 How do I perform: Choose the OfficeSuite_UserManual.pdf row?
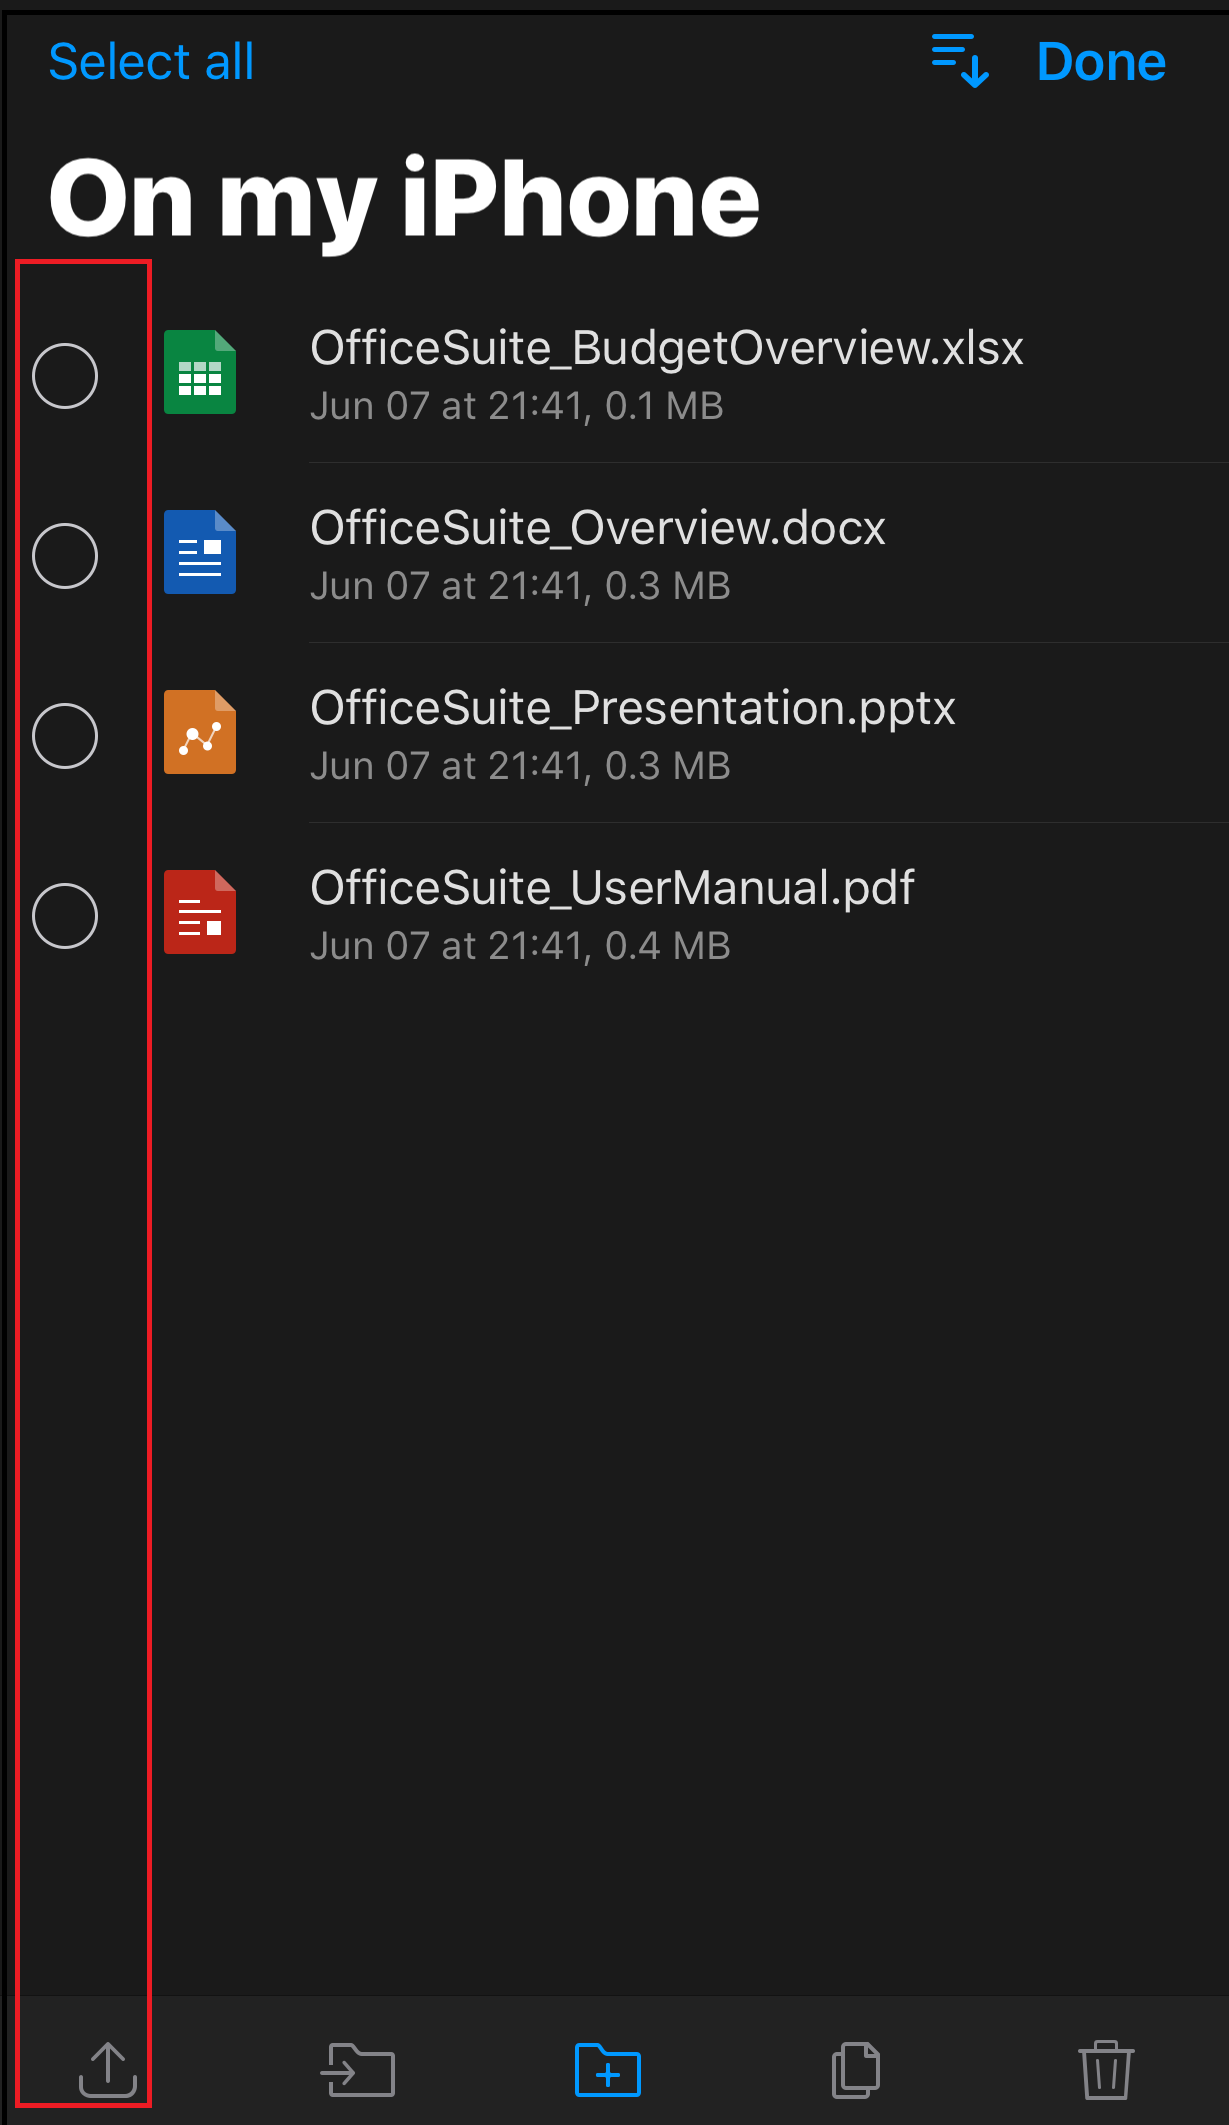point(614,913)
